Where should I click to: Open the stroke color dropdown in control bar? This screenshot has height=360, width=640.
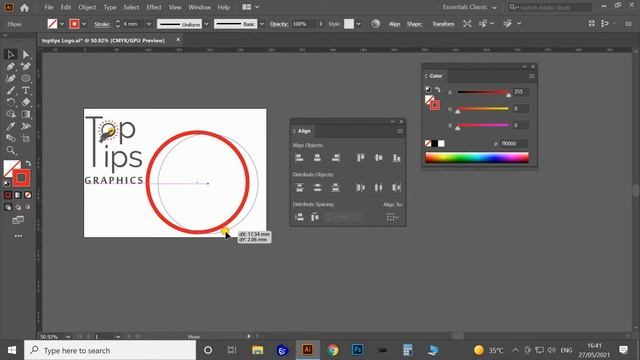84,24
